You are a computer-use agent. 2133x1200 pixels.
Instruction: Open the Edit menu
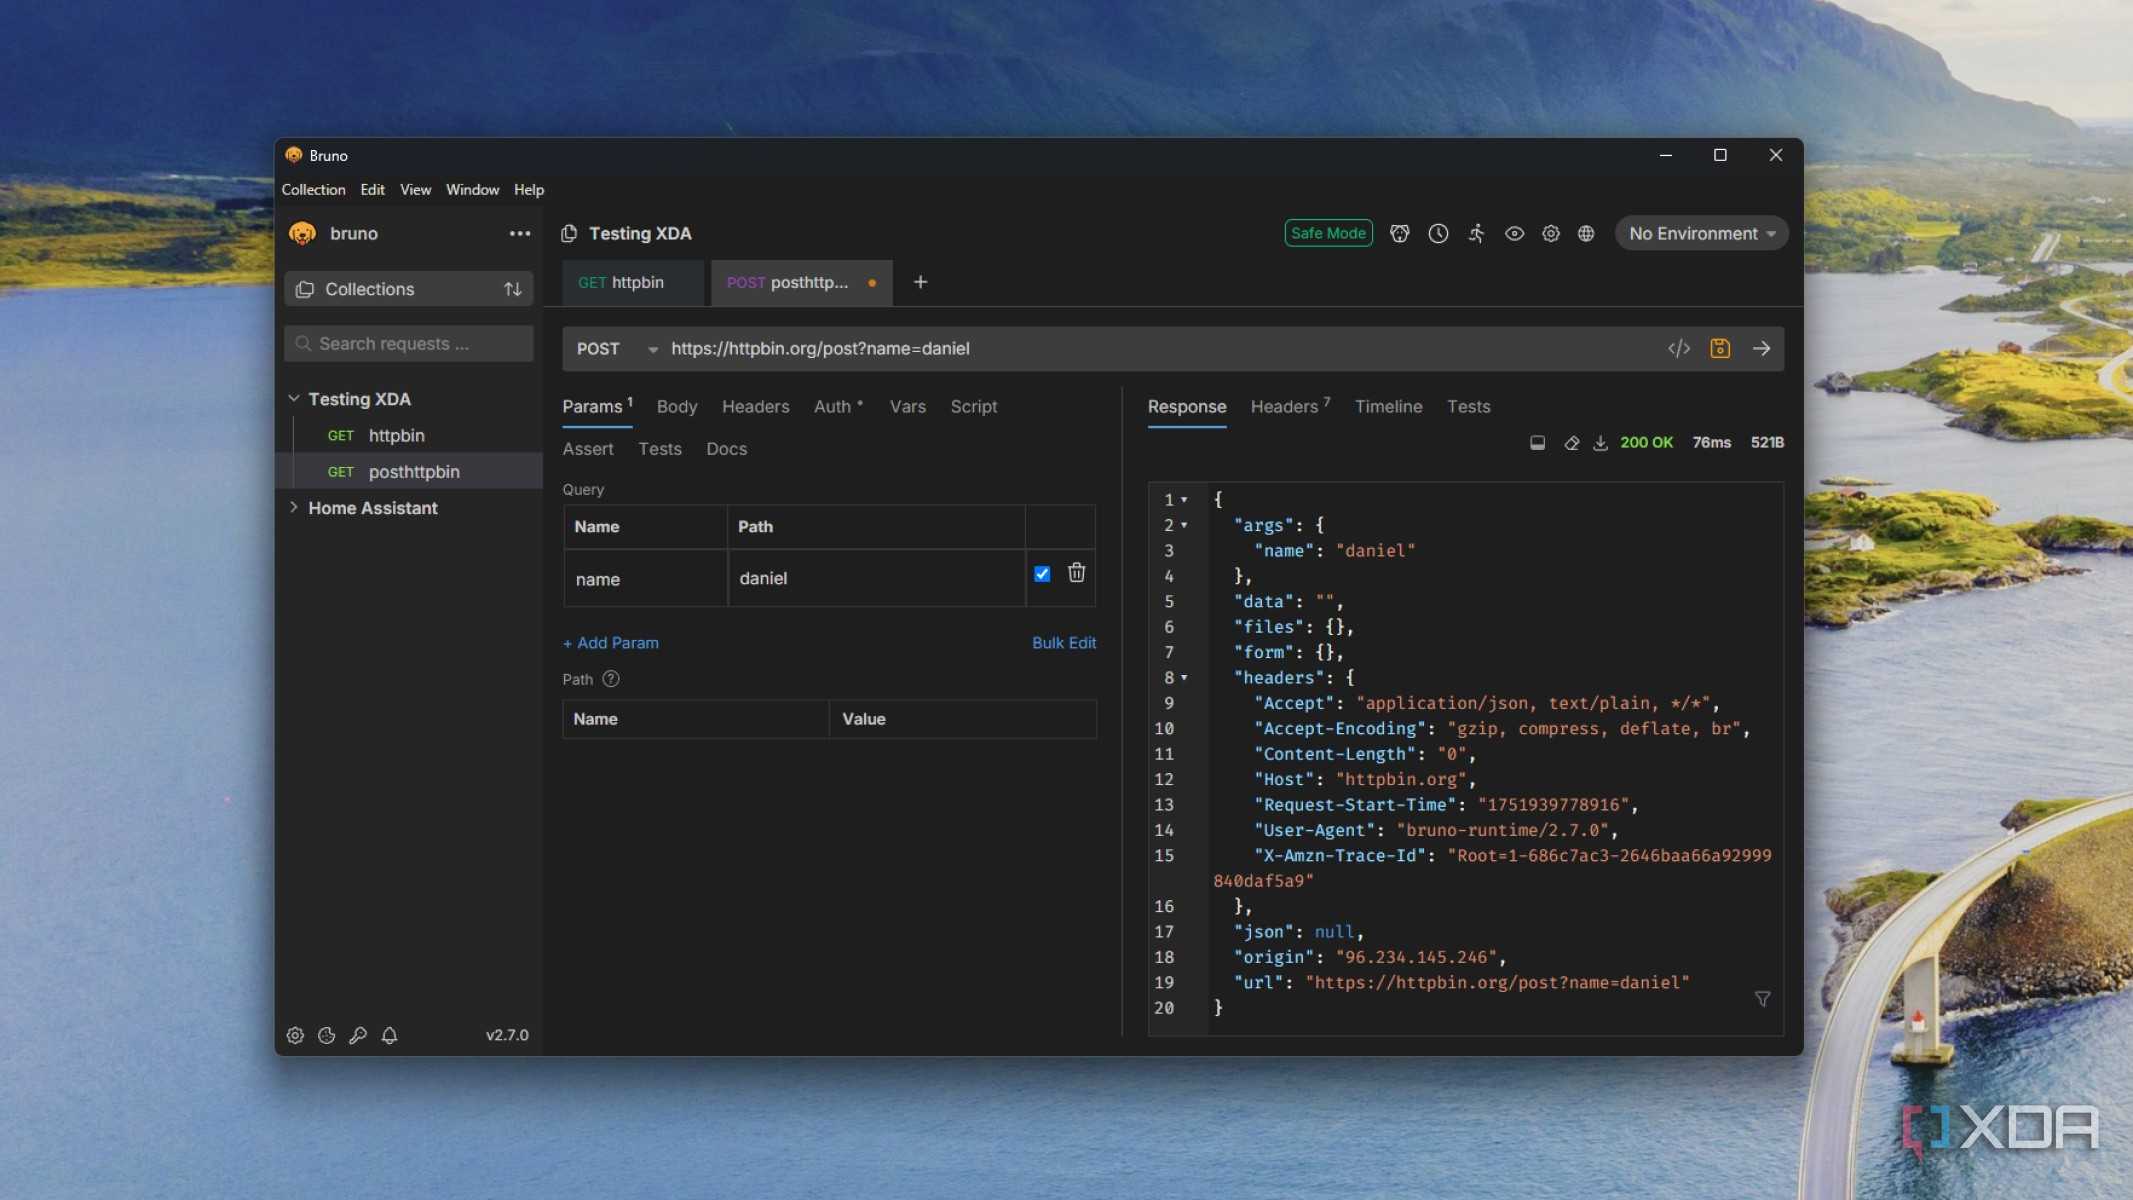point(372,189)
